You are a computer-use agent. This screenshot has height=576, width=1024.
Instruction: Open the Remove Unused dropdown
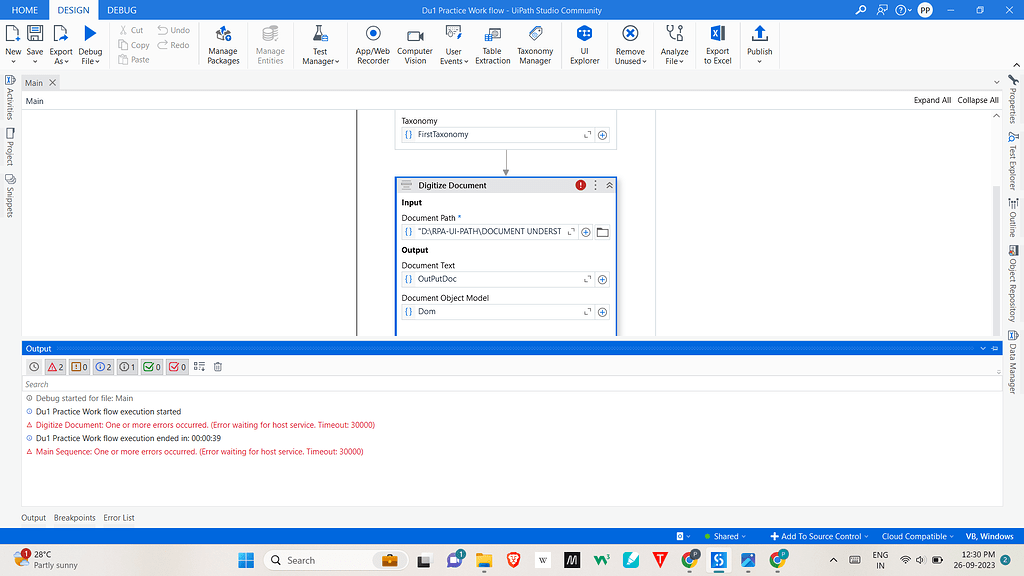pos(630,45)
